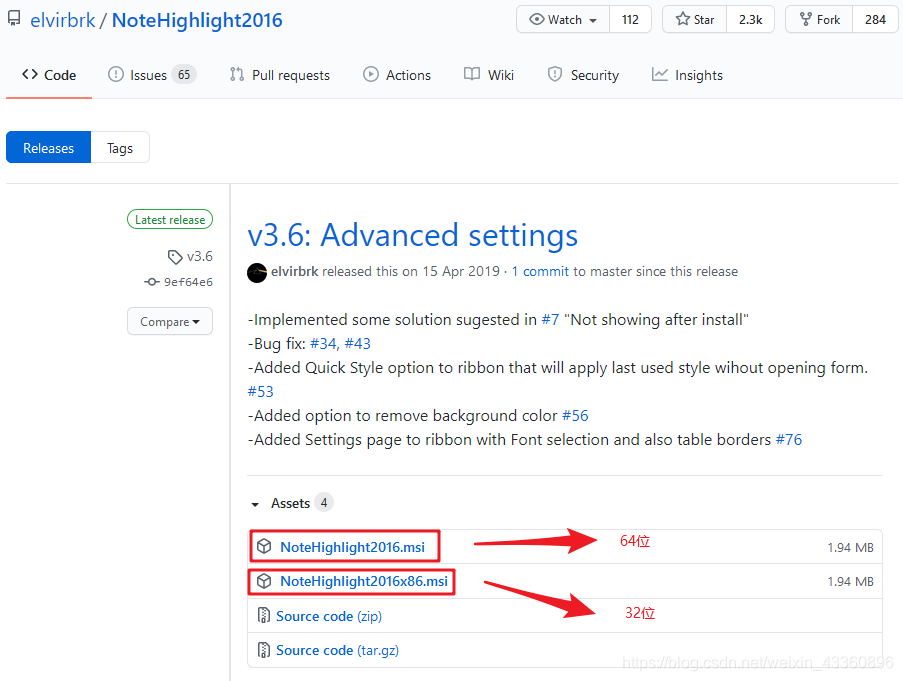This screenshot has height=681, width=903.
Task: Open the elvirbrk owner profile link
Action: point(63,20)
